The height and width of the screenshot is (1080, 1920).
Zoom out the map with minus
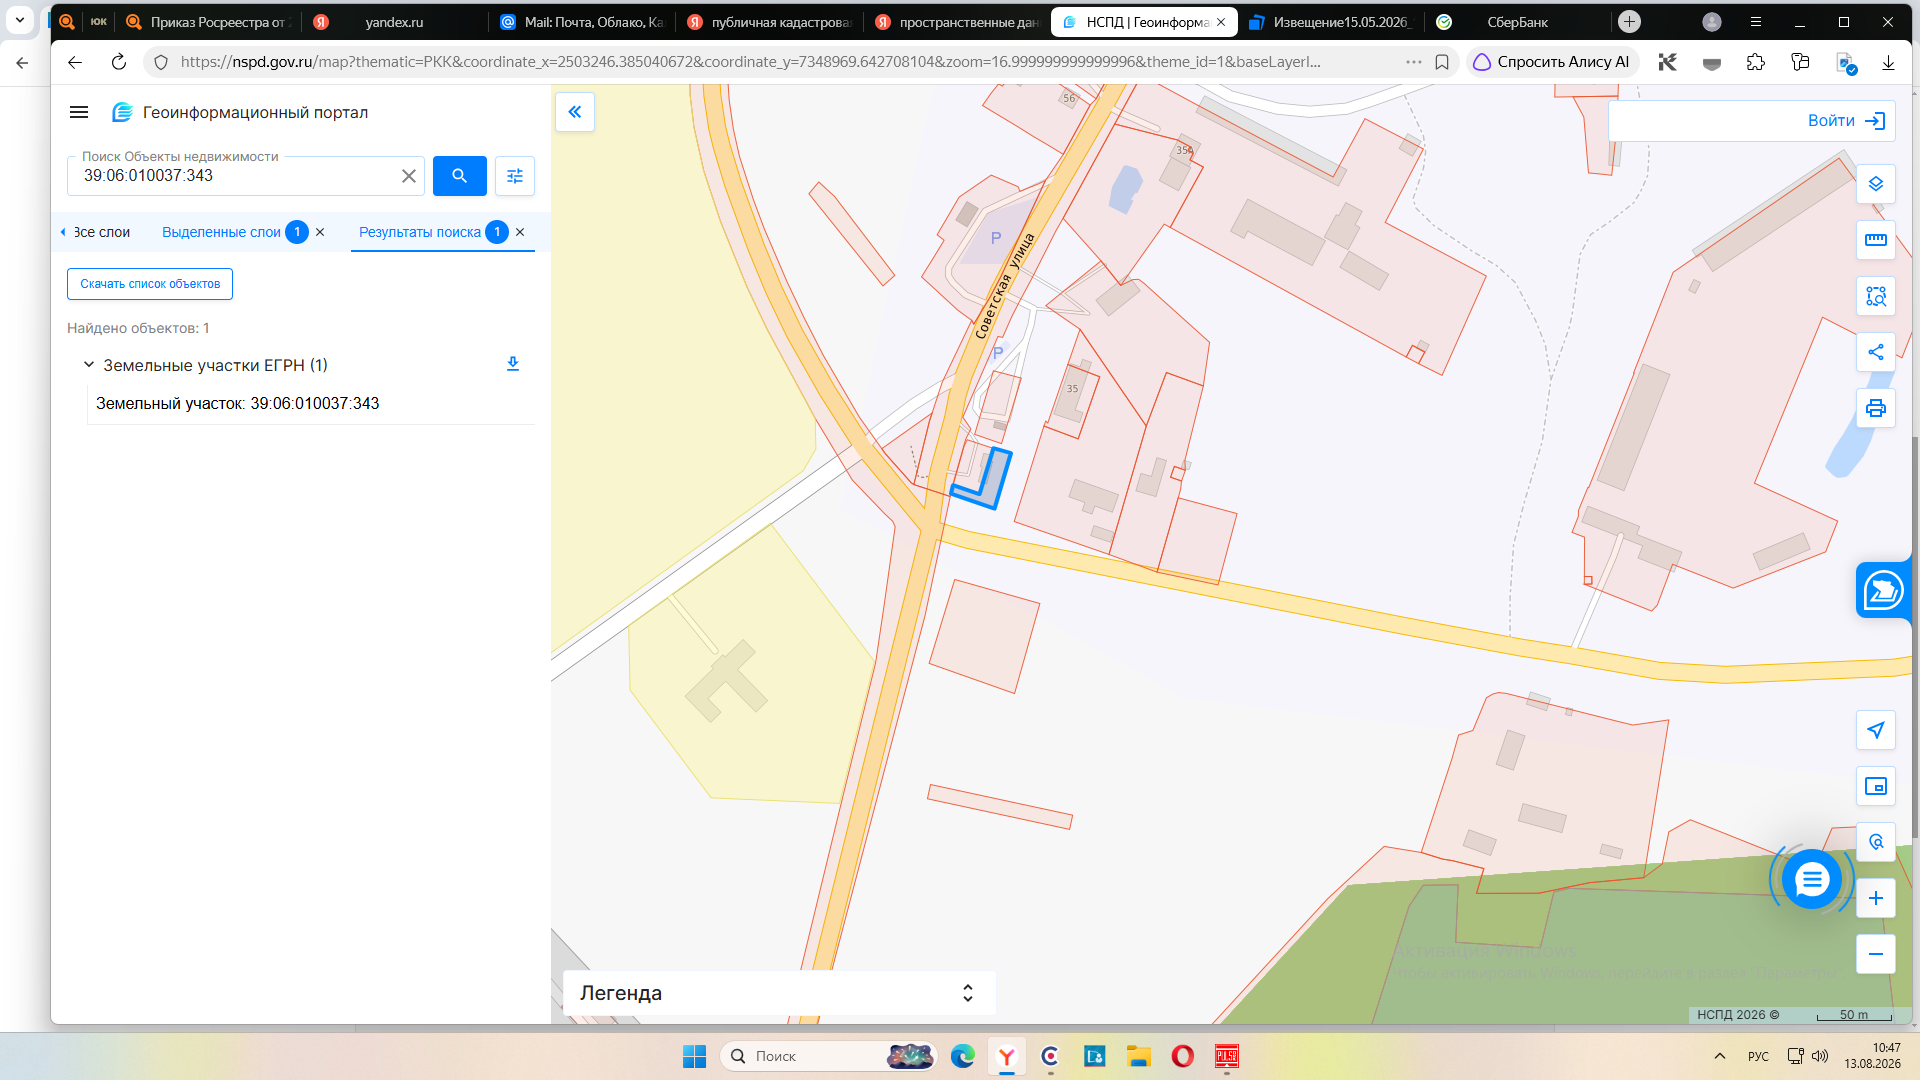click(x=1876, y=954)
